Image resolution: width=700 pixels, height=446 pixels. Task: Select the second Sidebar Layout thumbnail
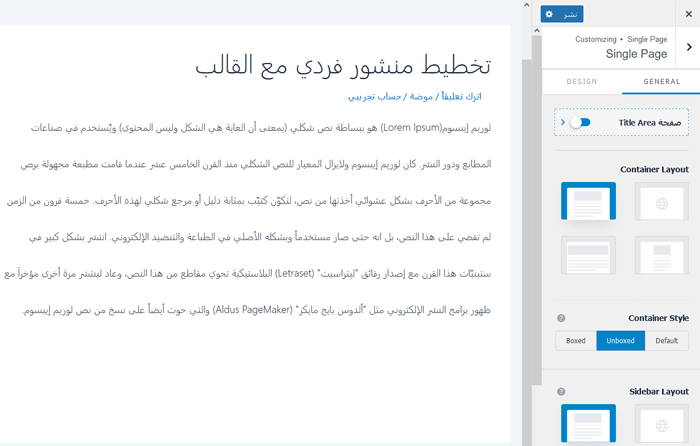point(660,425)
